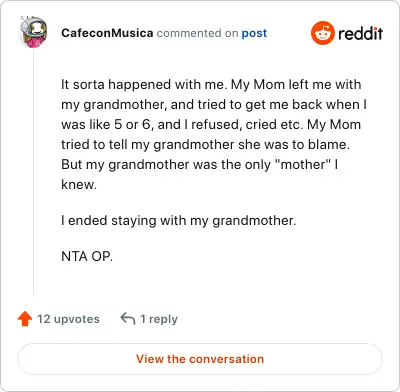Click the orange upvote arrow icon
400x392 pixels.
pos(25,319)
